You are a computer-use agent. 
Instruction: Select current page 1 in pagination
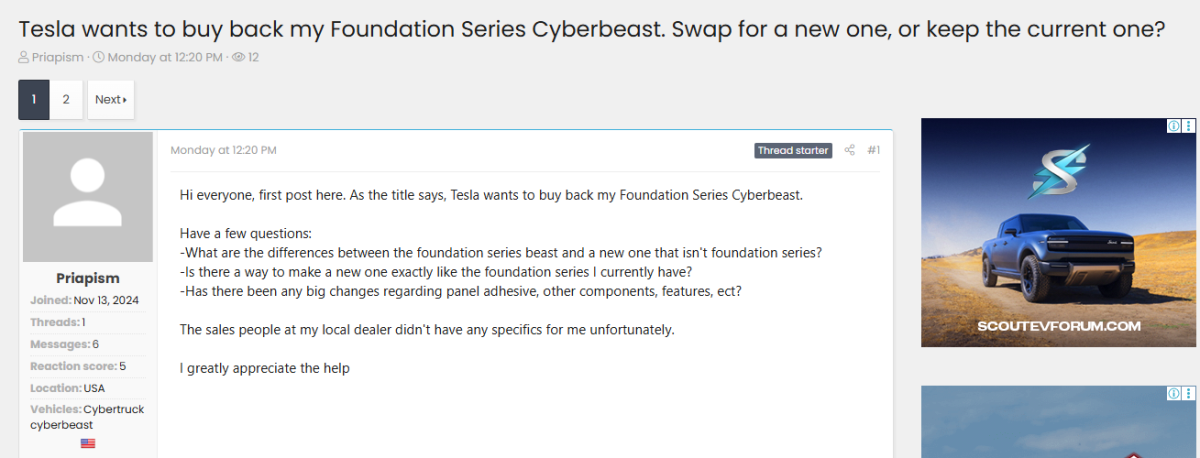[x=34, y=100]
